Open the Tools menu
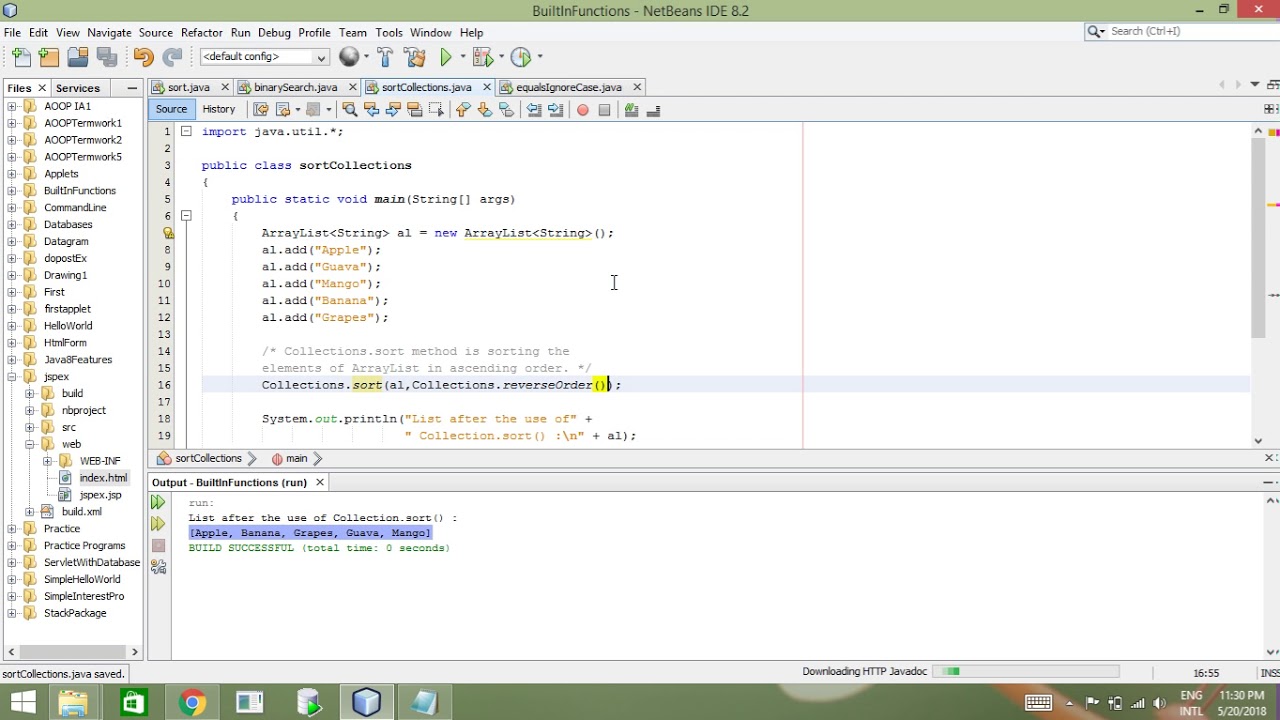Screen dimensions: 1280x720 (x=389, y=33)
